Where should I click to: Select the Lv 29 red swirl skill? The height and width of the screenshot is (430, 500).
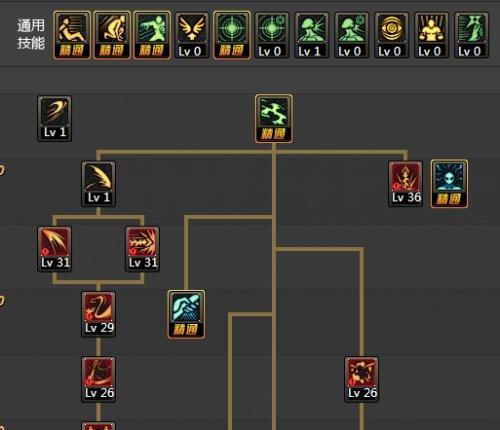pos(99,314)
